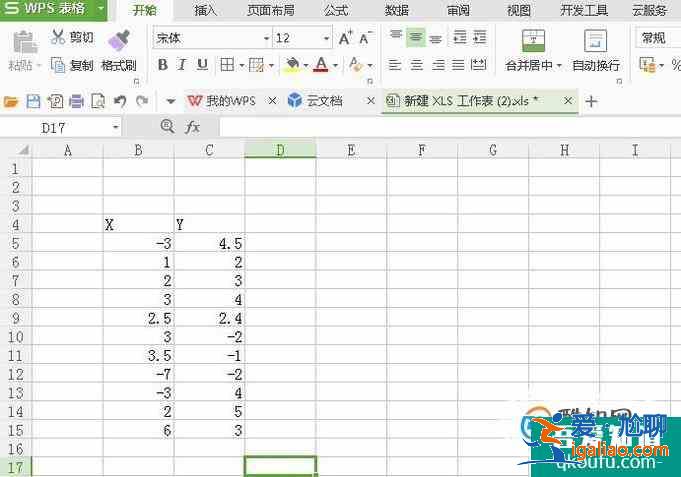
Task: Click the print icon
Action: point(76,102)
